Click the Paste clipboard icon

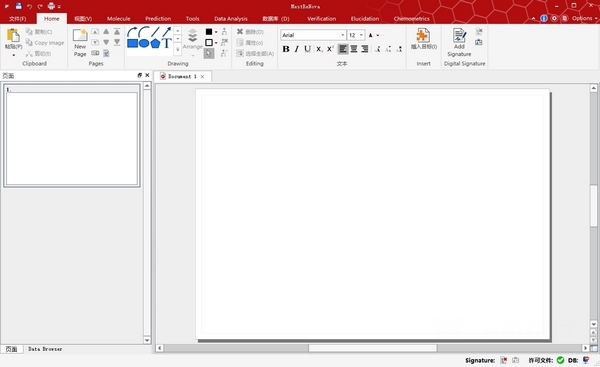click(13, 36)
